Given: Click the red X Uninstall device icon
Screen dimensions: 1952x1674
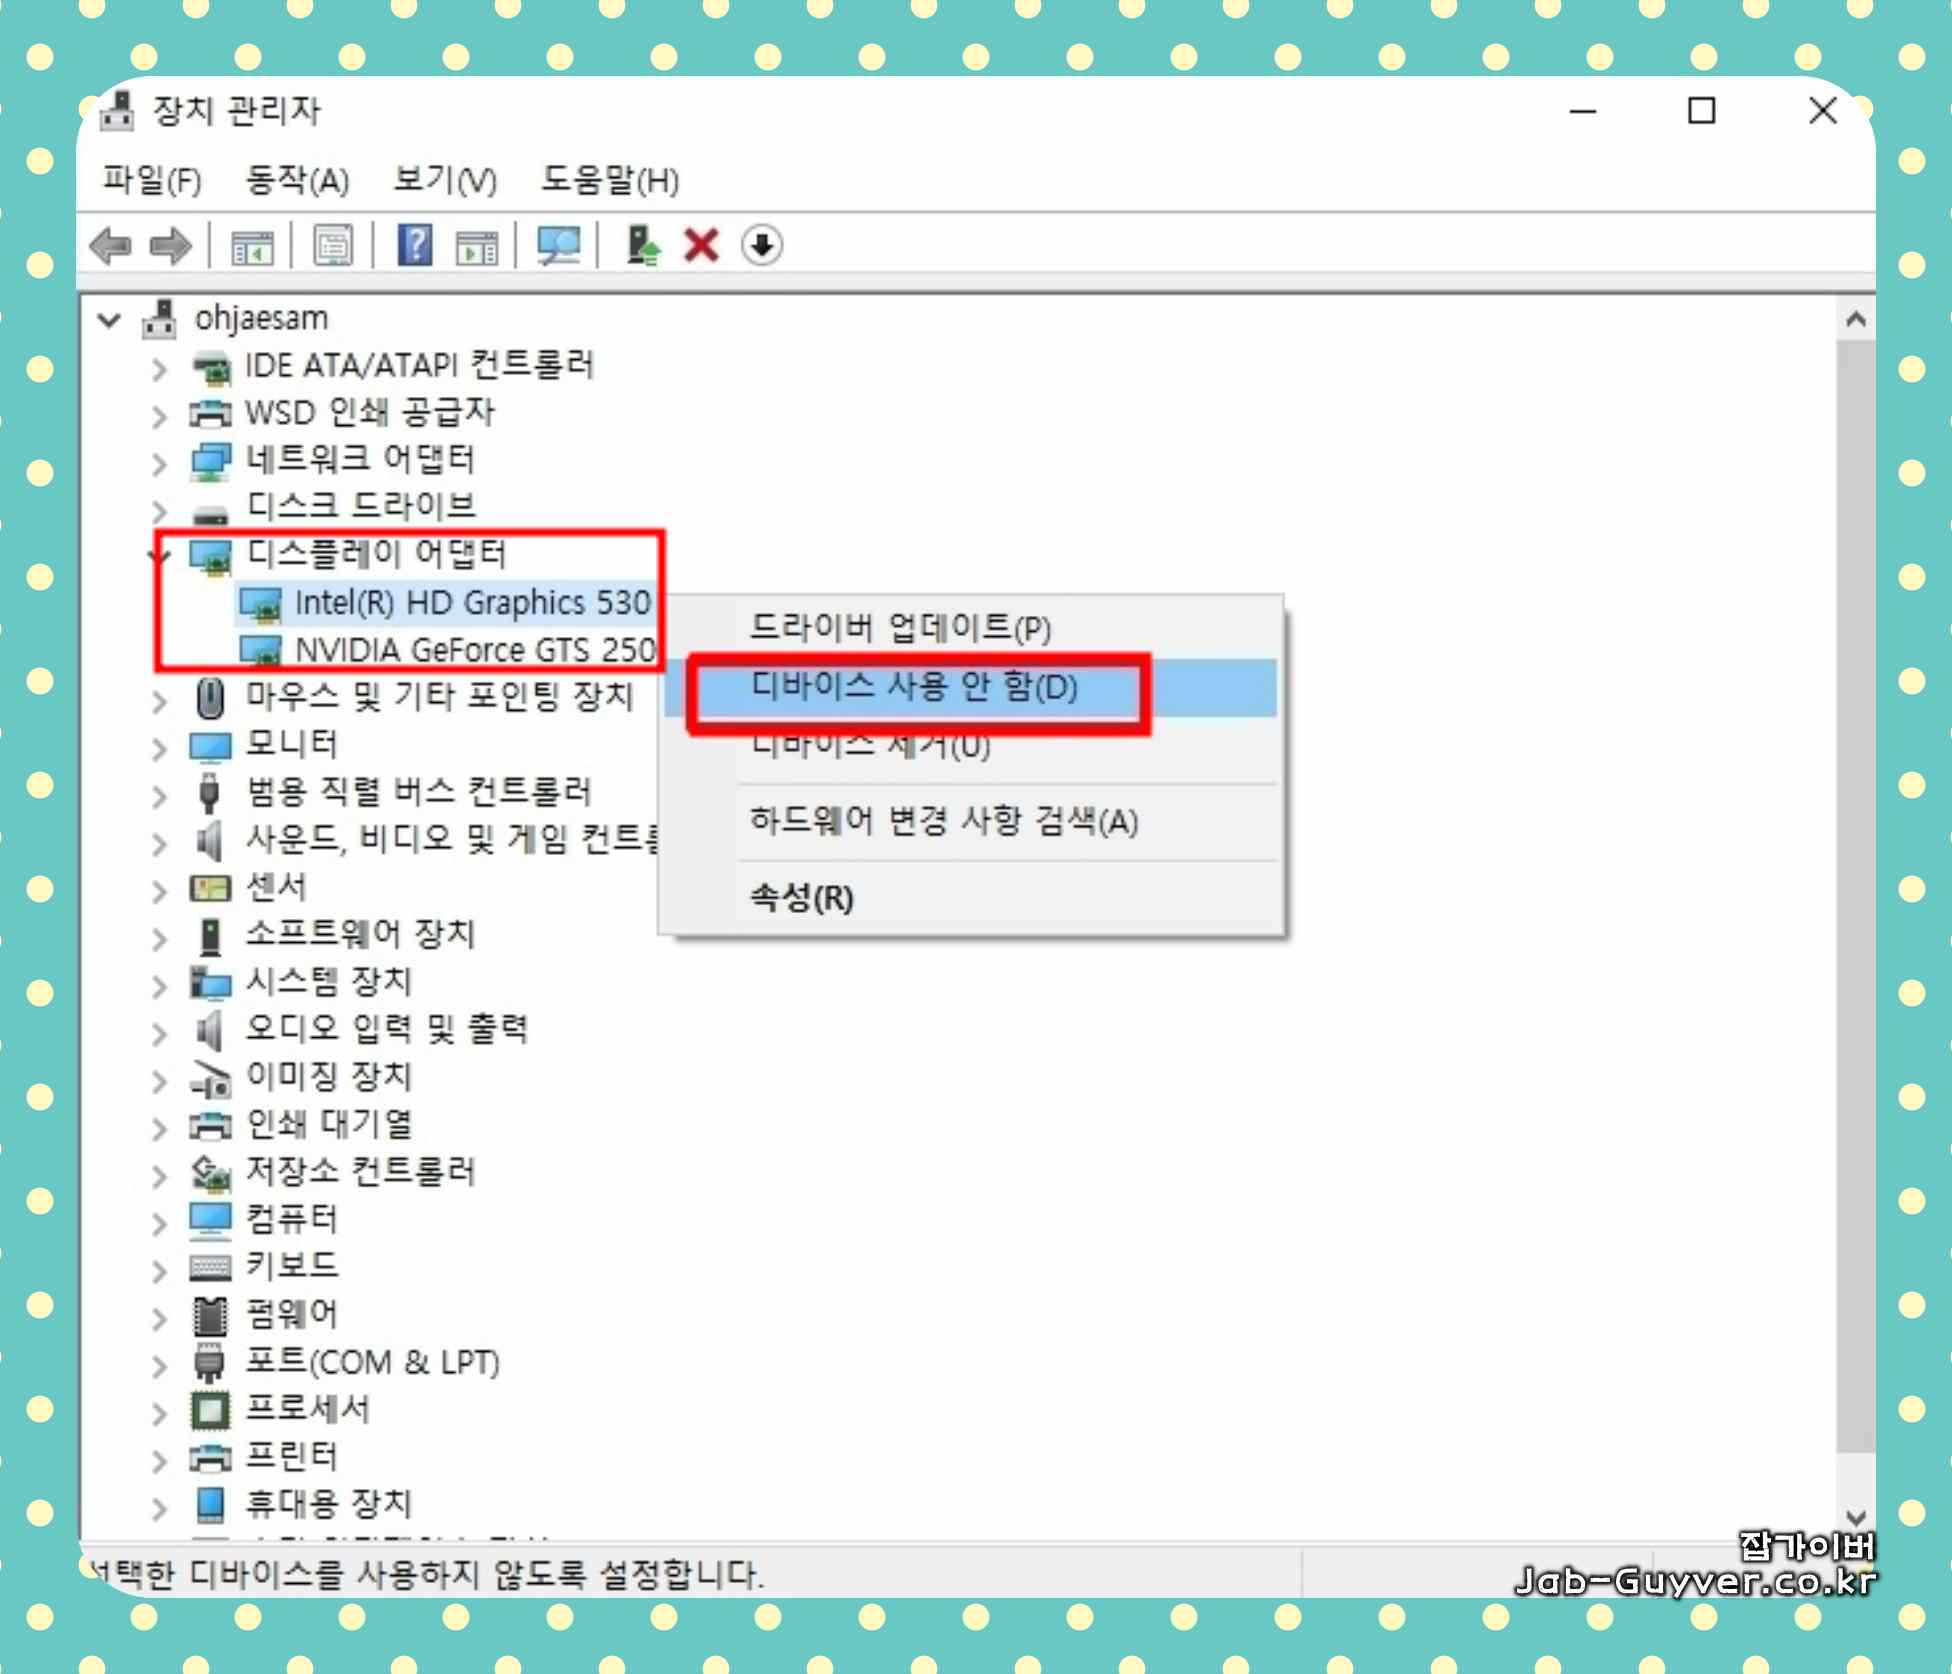Looking at the screenshot, I should [x=701, y=246].
